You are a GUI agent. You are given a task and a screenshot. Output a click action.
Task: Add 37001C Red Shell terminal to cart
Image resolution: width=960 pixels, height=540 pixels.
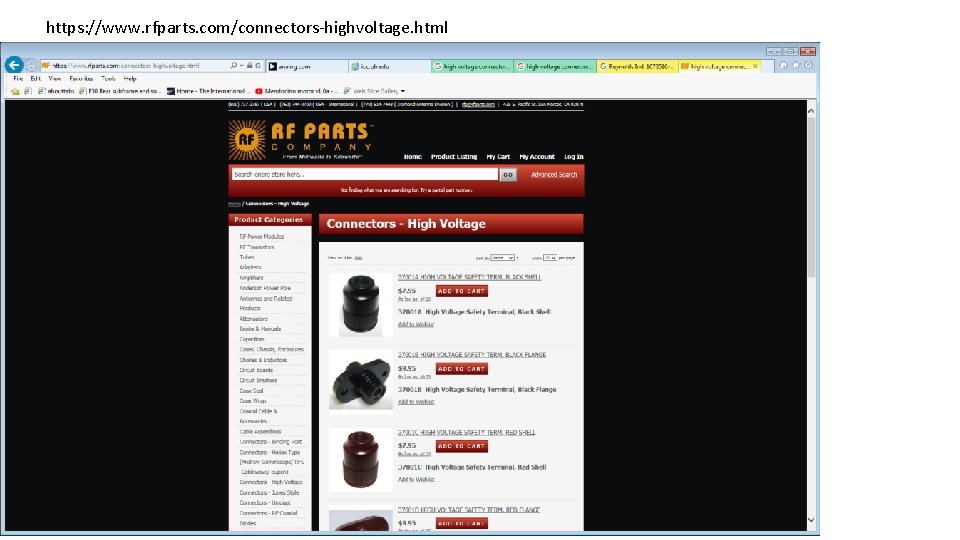pos(462,446)
